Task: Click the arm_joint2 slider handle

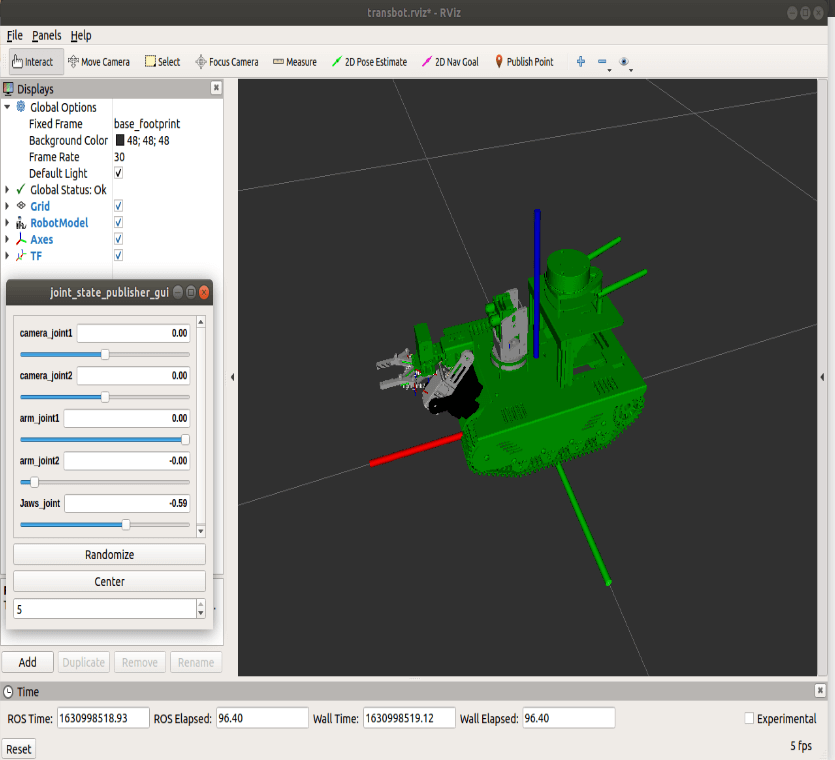Action: [x=34, y=482]
